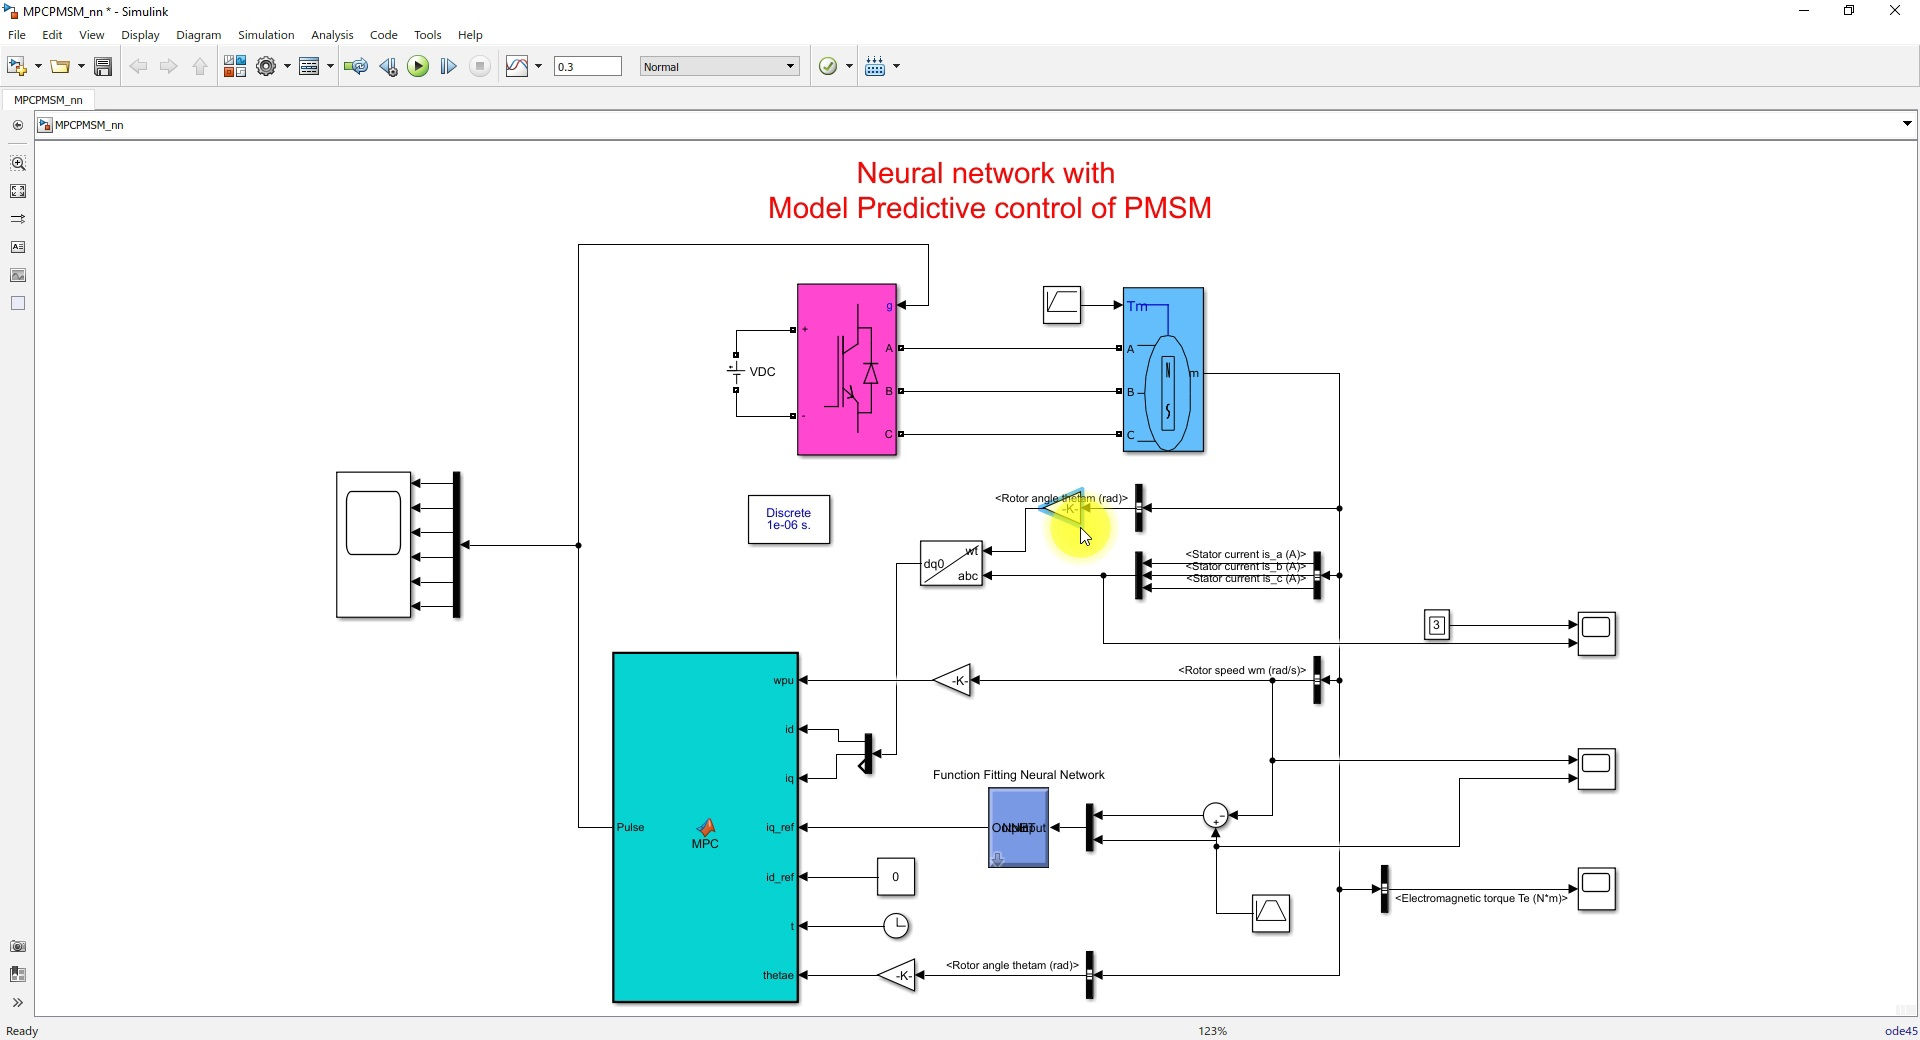Screen dimensions: 1920x1040
Task: Activate the Annotation tool in the left palette
Action: point(18,247)
